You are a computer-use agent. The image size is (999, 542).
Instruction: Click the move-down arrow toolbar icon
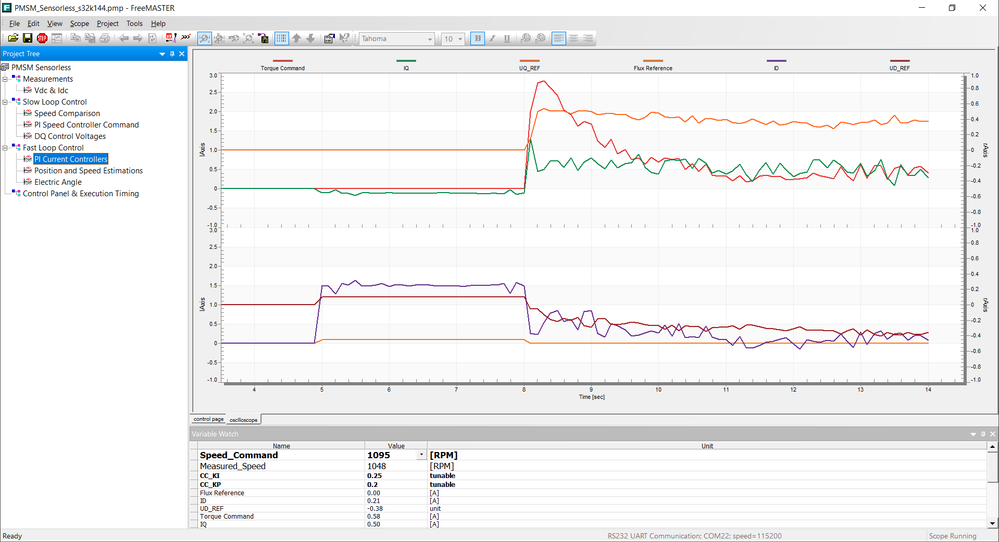(x=310, y=38)
